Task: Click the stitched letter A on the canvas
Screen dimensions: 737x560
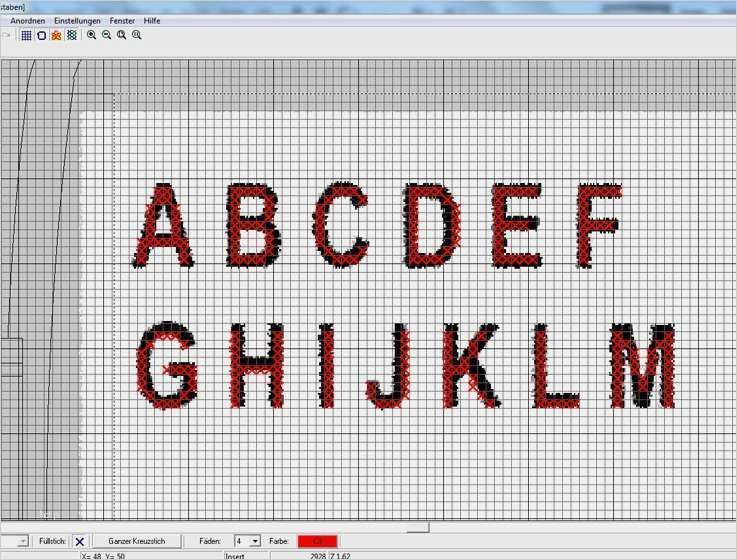Action: click(163, 226)
